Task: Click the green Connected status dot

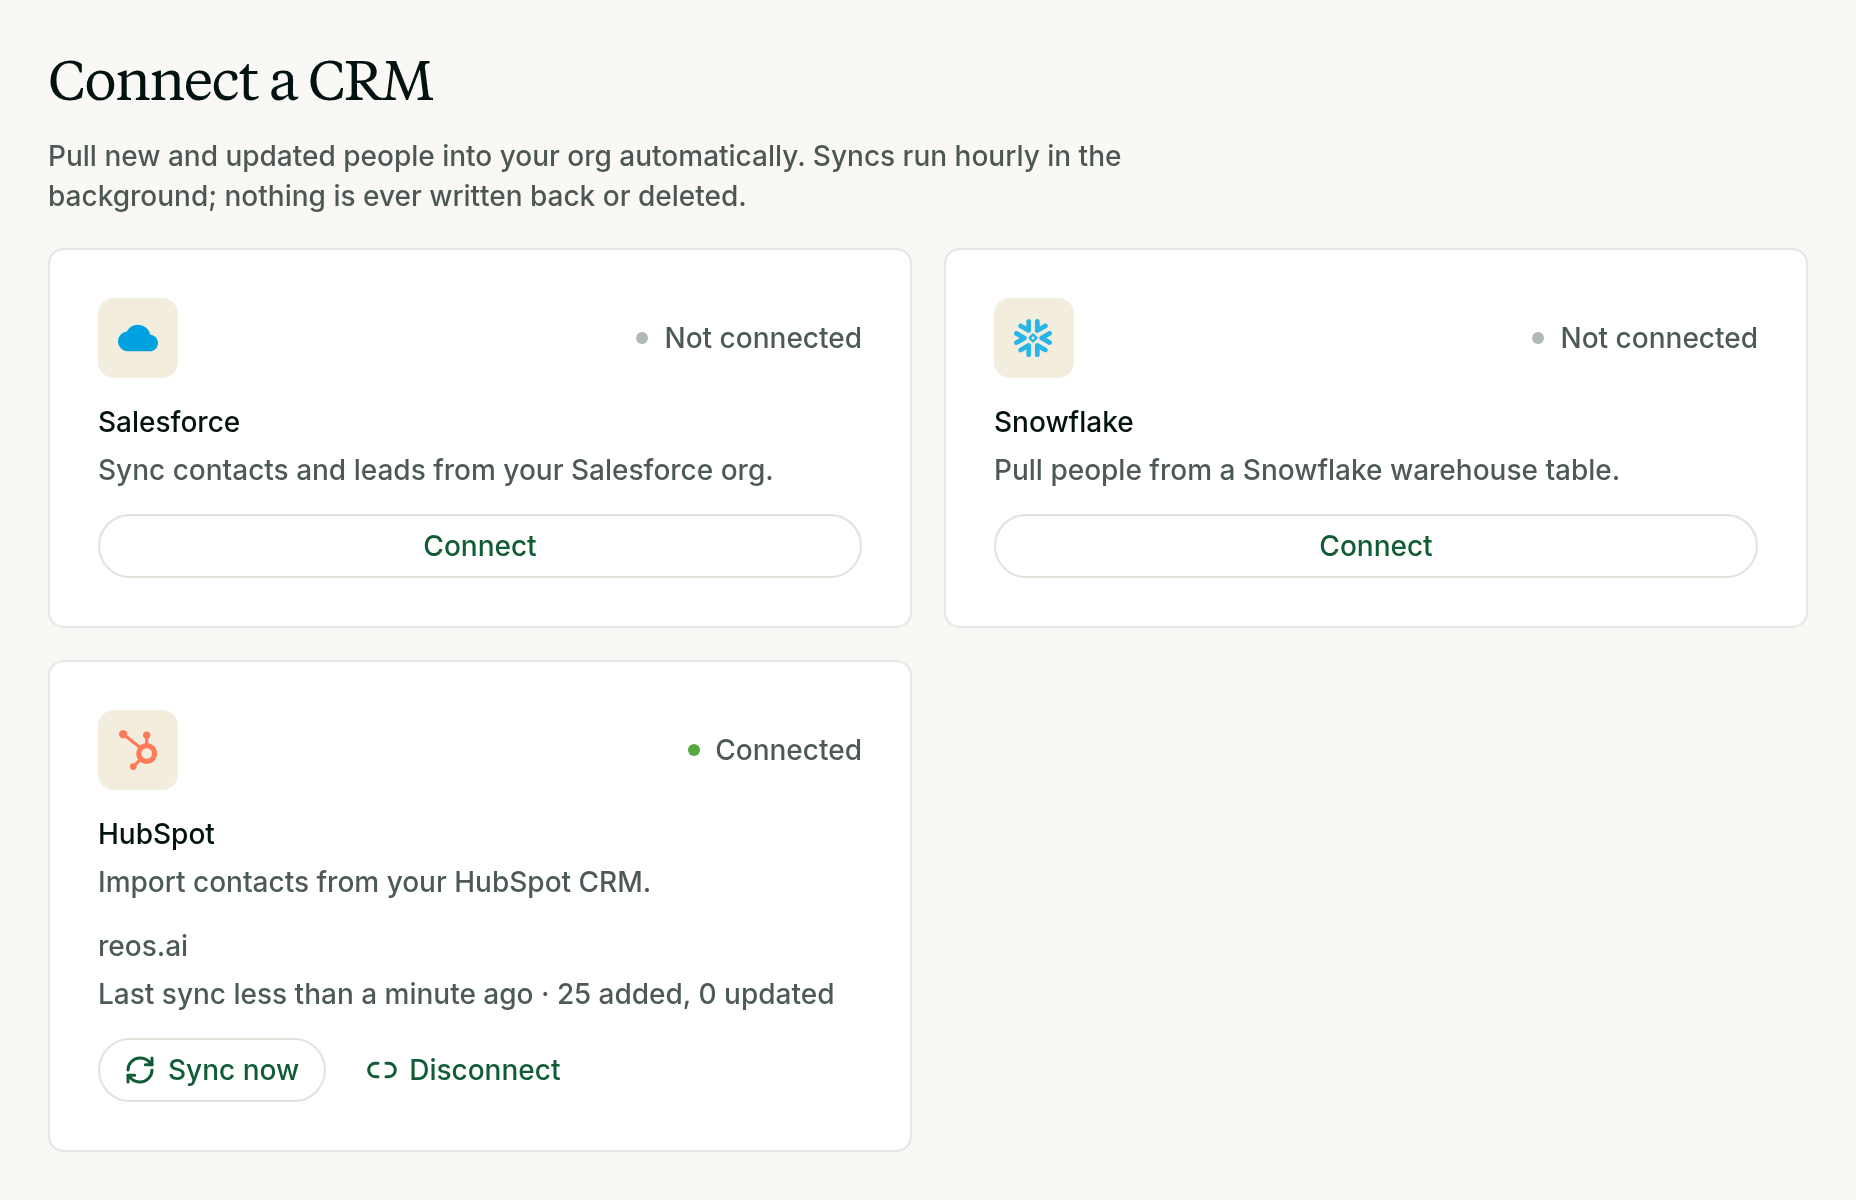Action: (x=694, y=750)
